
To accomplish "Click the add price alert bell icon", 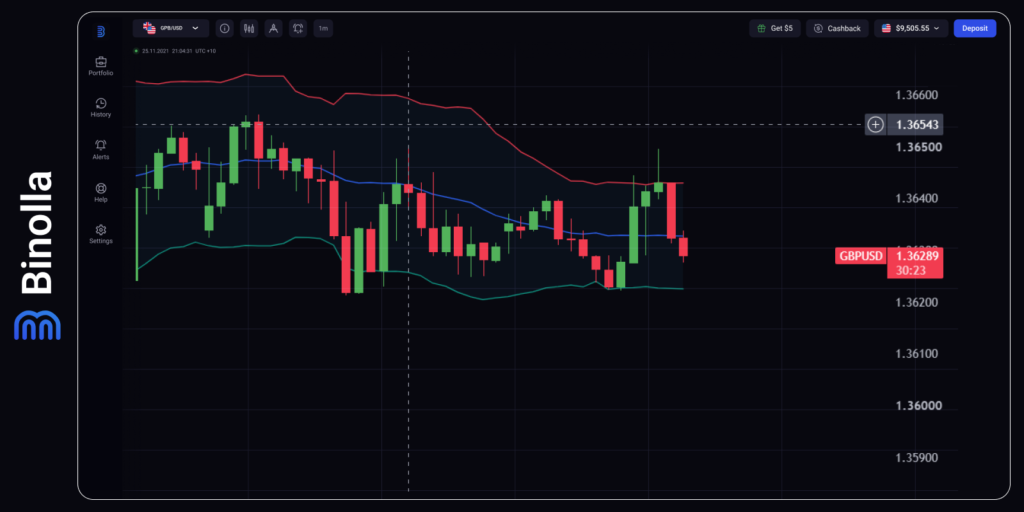I will coord(298,28).
